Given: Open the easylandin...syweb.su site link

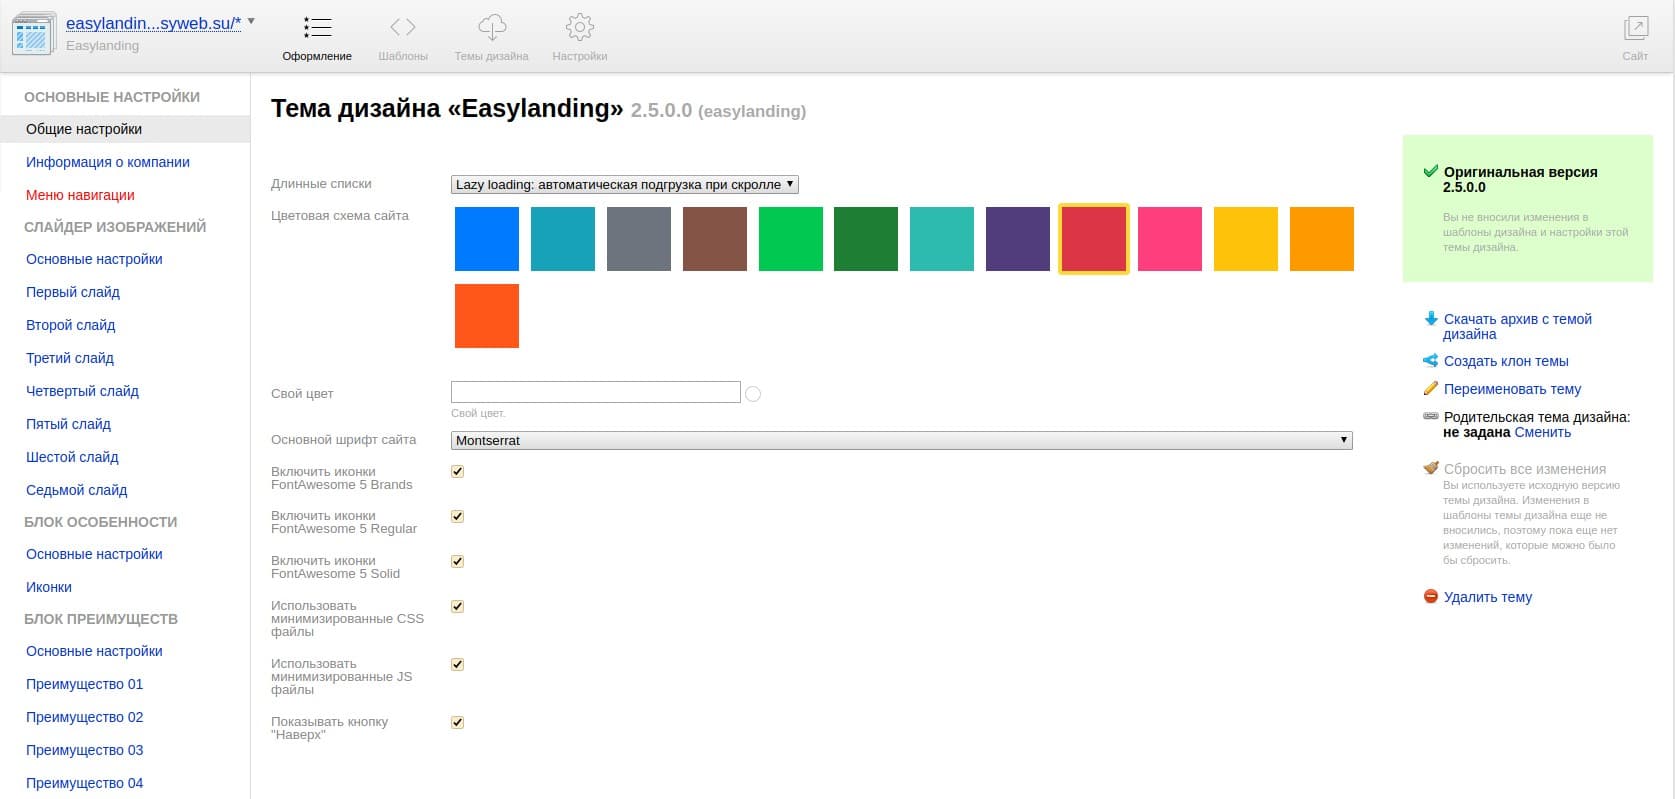Looking at the screenshot, I should 153,23.
